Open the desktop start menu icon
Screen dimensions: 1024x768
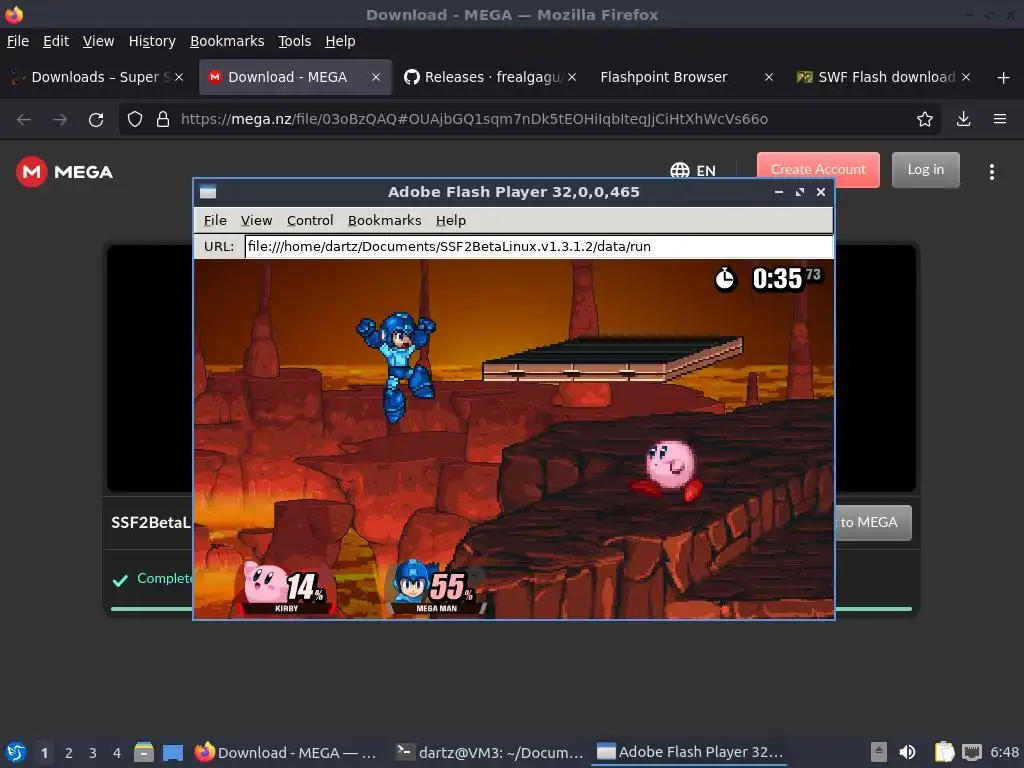pos(16,752)
